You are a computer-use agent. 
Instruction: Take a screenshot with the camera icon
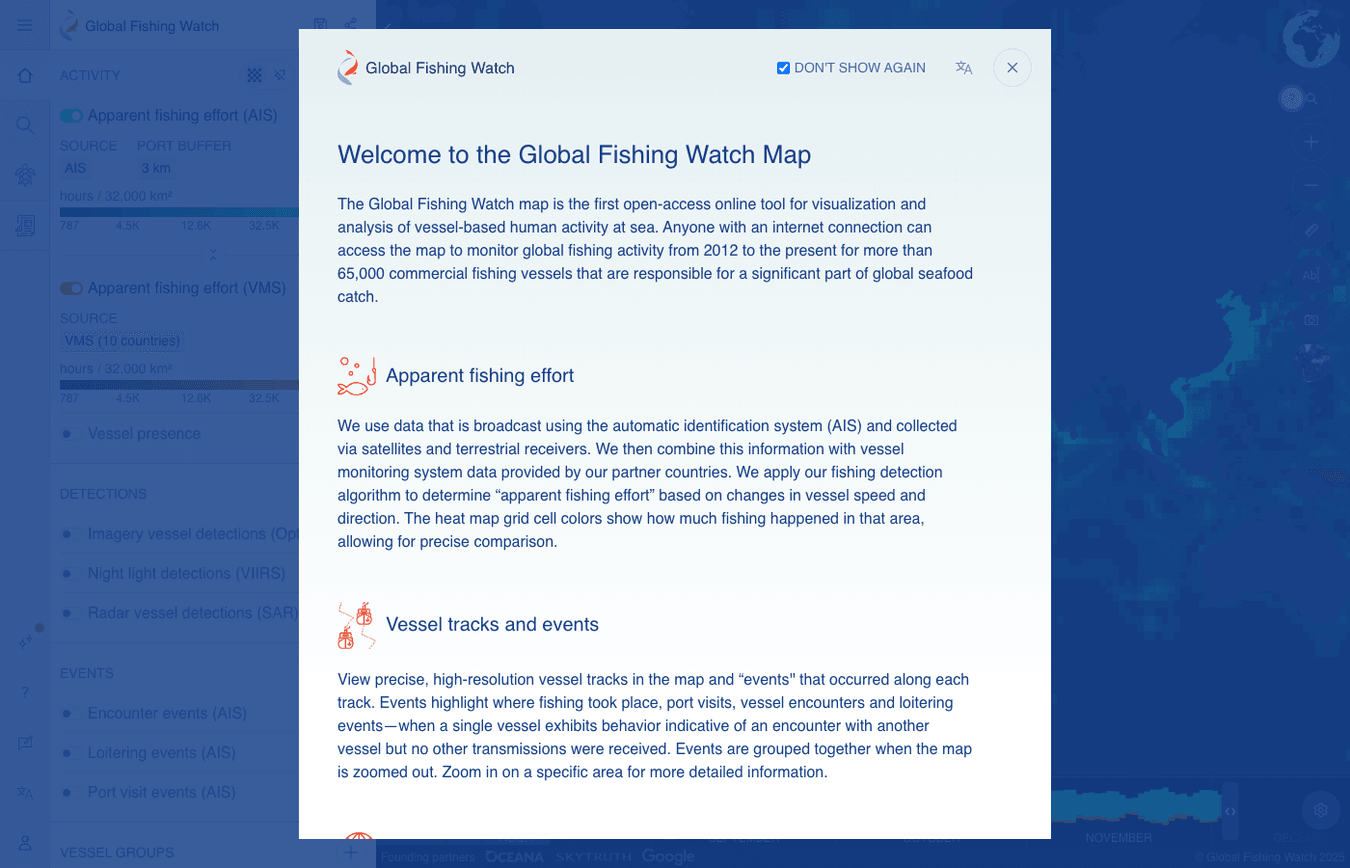1312,320
